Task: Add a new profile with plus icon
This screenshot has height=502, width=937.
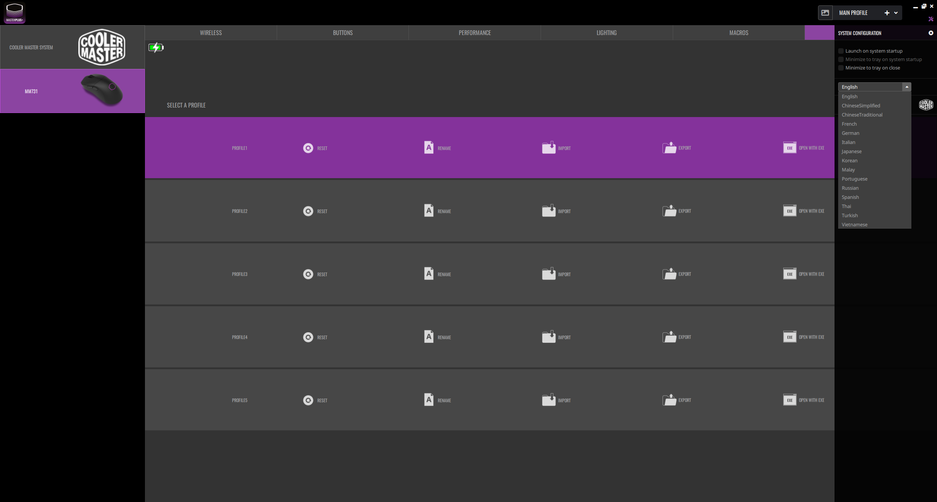Action: (x=887, y=13)
